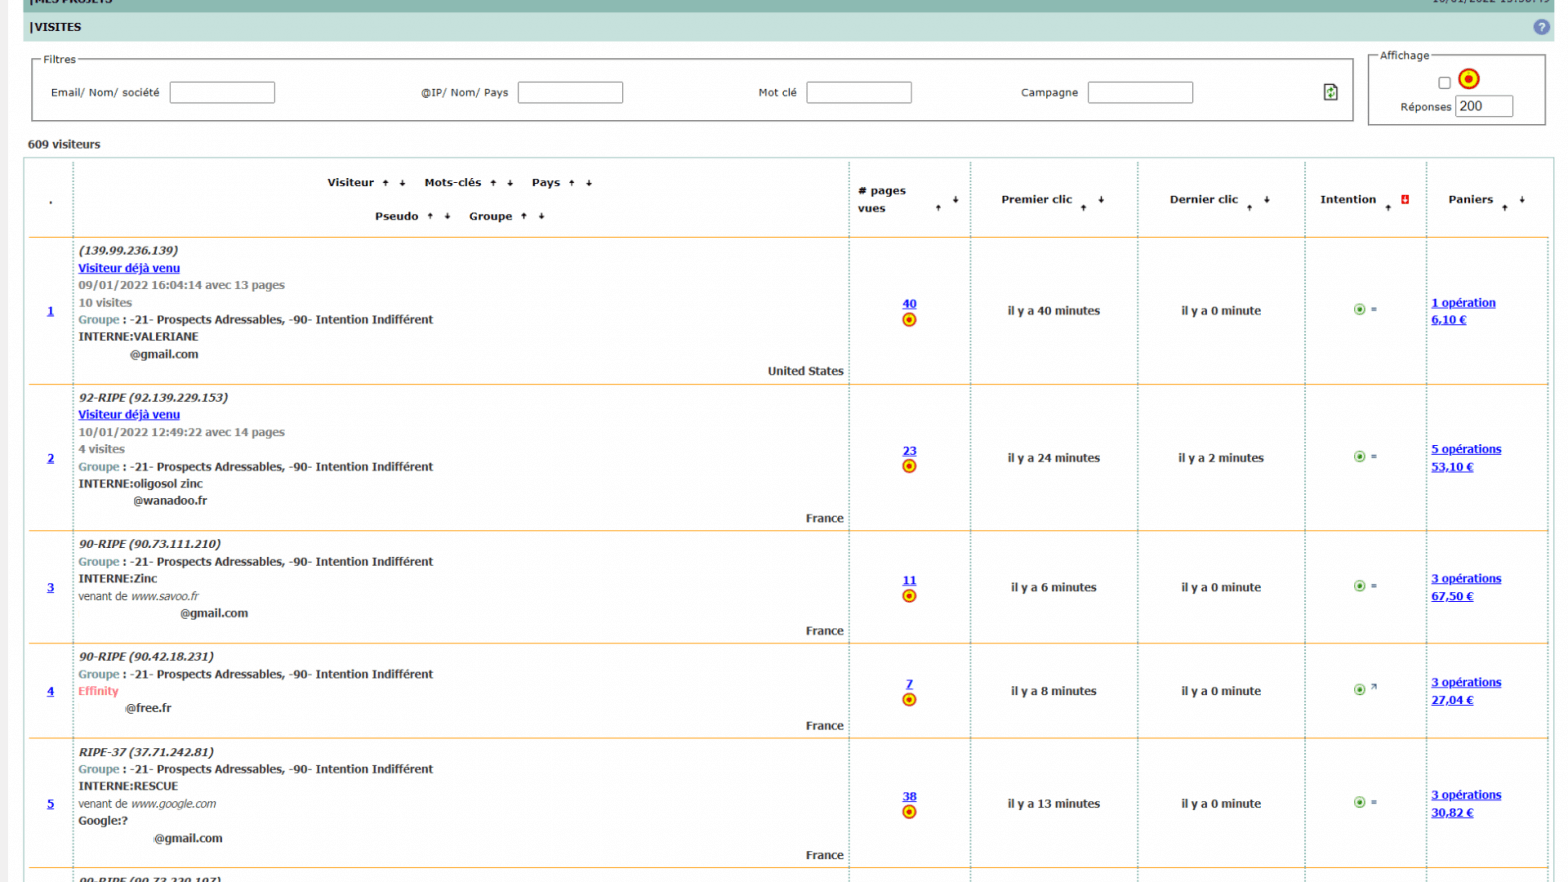Viewport: 1568px width, 882px height.
Task: Click red Intention sort indicator icon
Action: pyautogui.click(x=1405, y=199)
